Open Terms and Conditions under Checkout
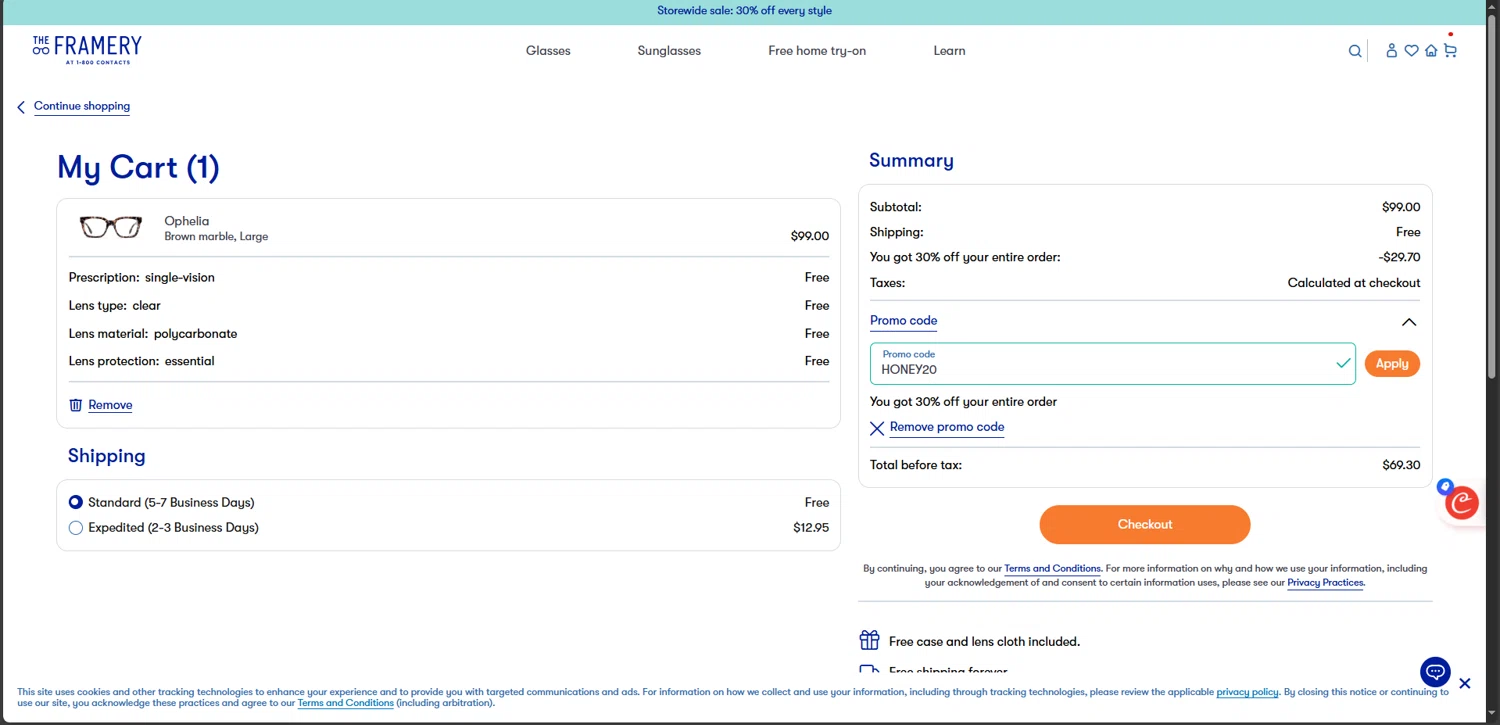 coord(1052,569)
